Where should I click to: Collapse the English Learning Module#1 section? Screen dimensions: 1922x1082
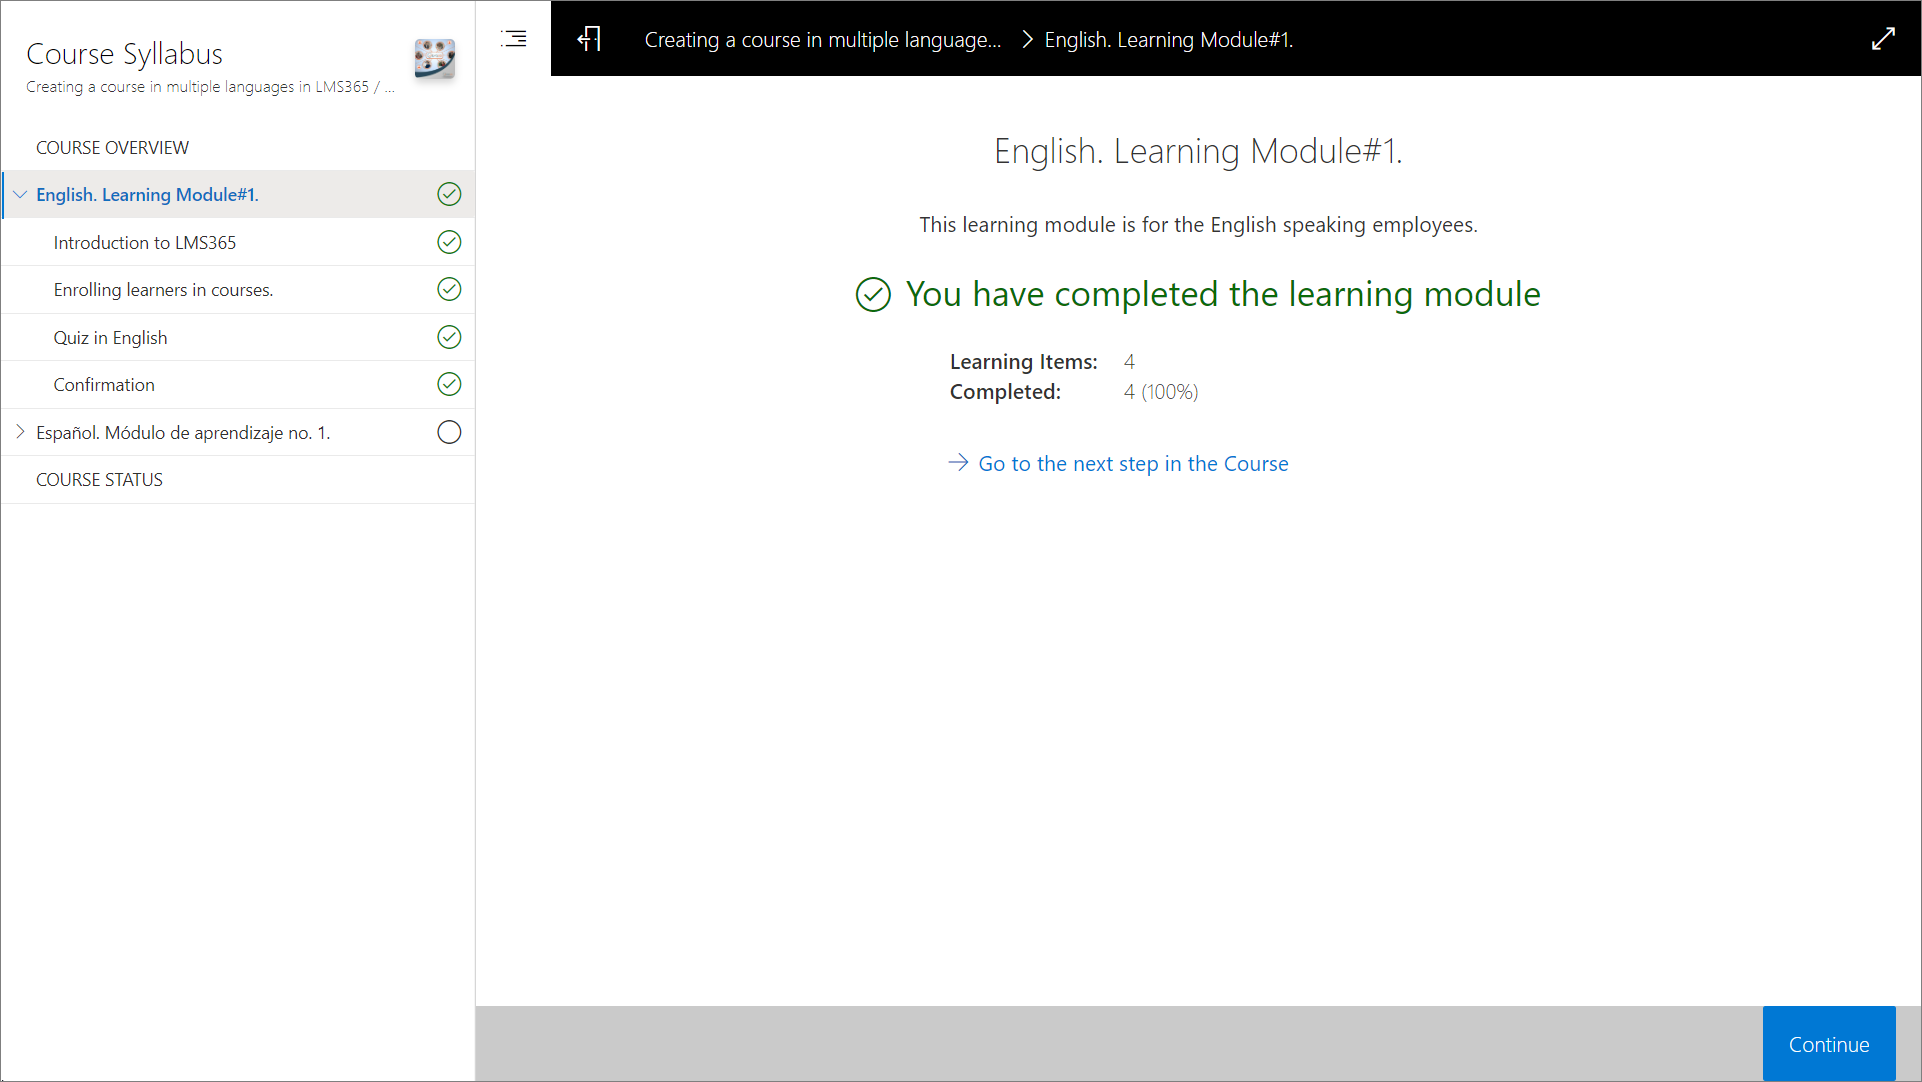[x=20, y=195]
